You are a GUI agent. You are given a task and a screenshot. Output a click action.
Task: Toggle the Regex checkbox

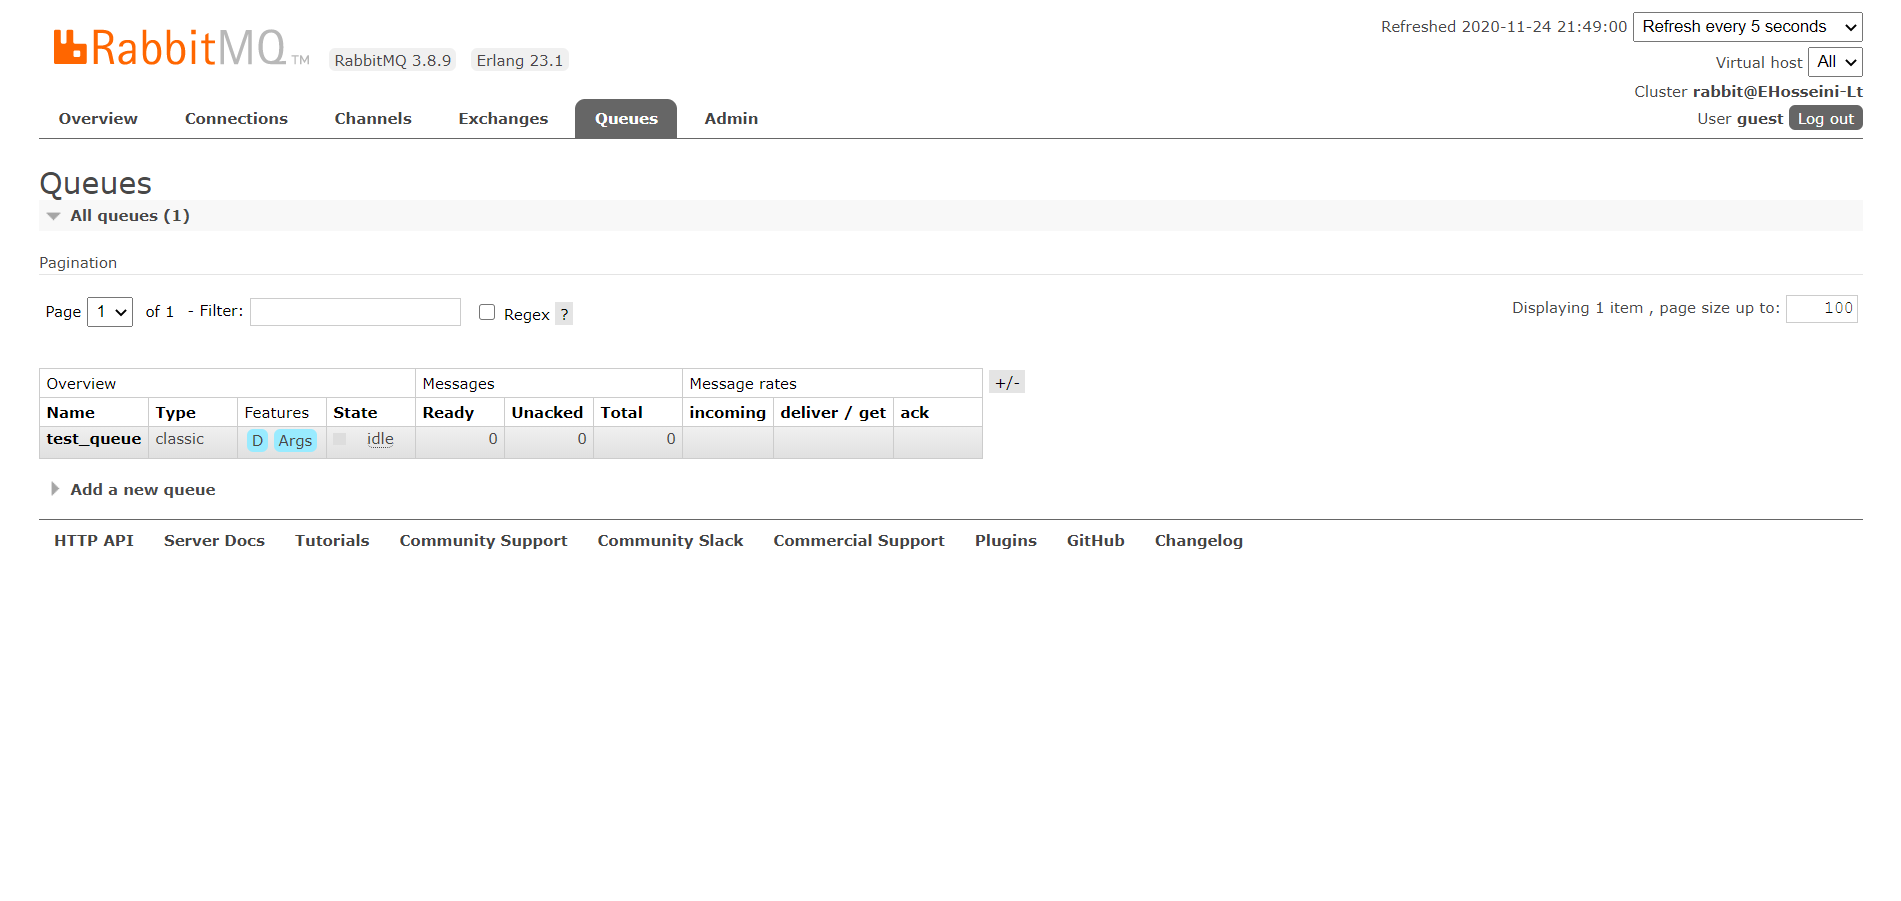pos(487,312)
